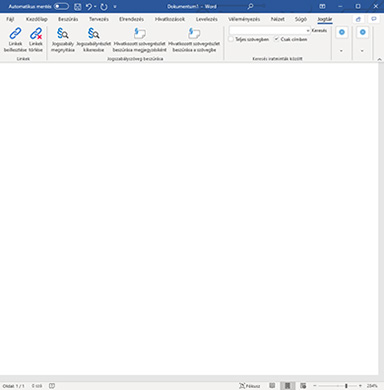The image size is (384, 390).
Task: Click the Linkek beillesztése chain icon
Action: click(x=15, y=34)
